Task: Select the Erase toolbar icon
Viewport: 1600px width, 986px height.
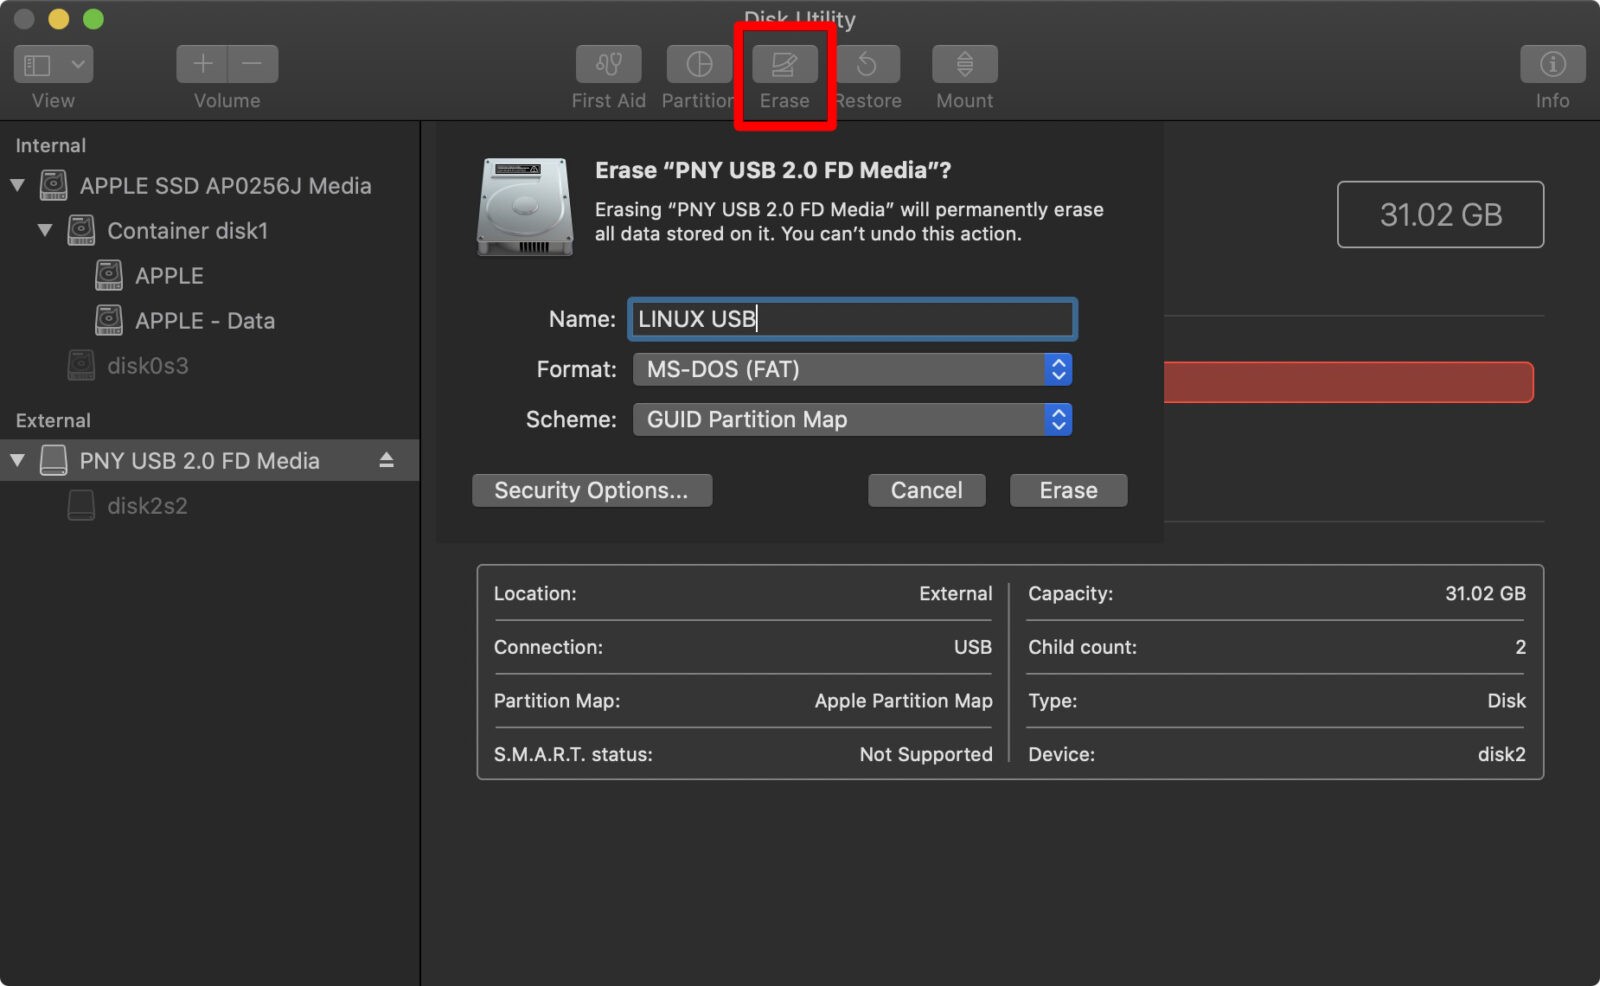Action: pyautogui.click(x=784, y=63)
